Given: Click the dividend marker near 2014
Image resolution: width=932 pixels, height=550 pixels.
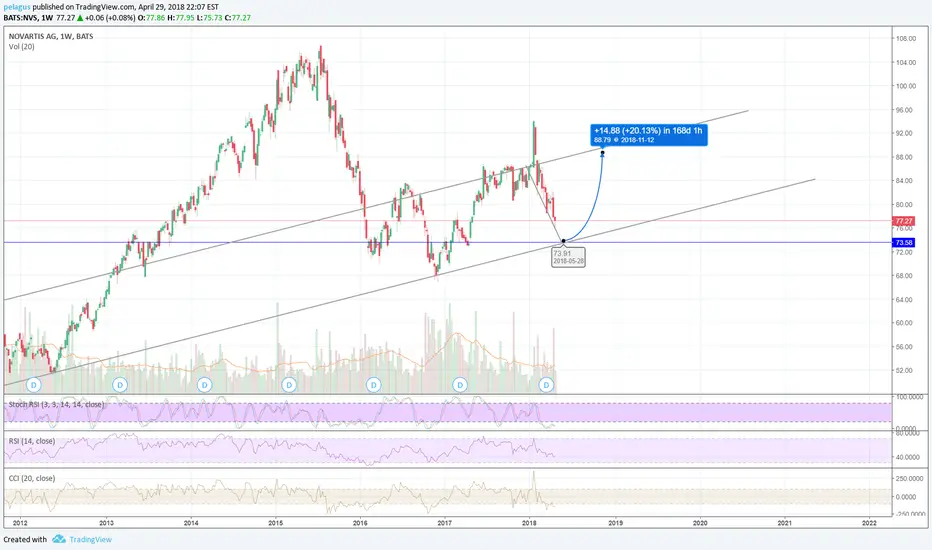Looking at the screenshot, I should coord(204,385).
